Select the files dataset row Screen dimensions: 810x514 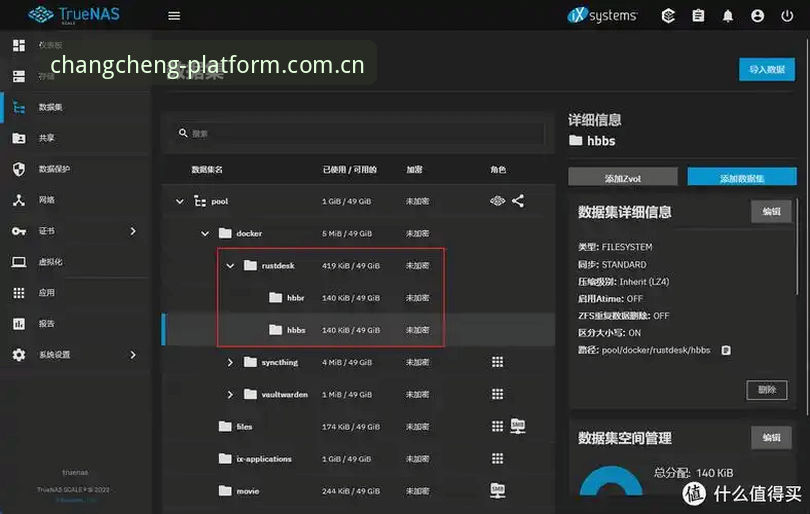click(x=359, y=427)
